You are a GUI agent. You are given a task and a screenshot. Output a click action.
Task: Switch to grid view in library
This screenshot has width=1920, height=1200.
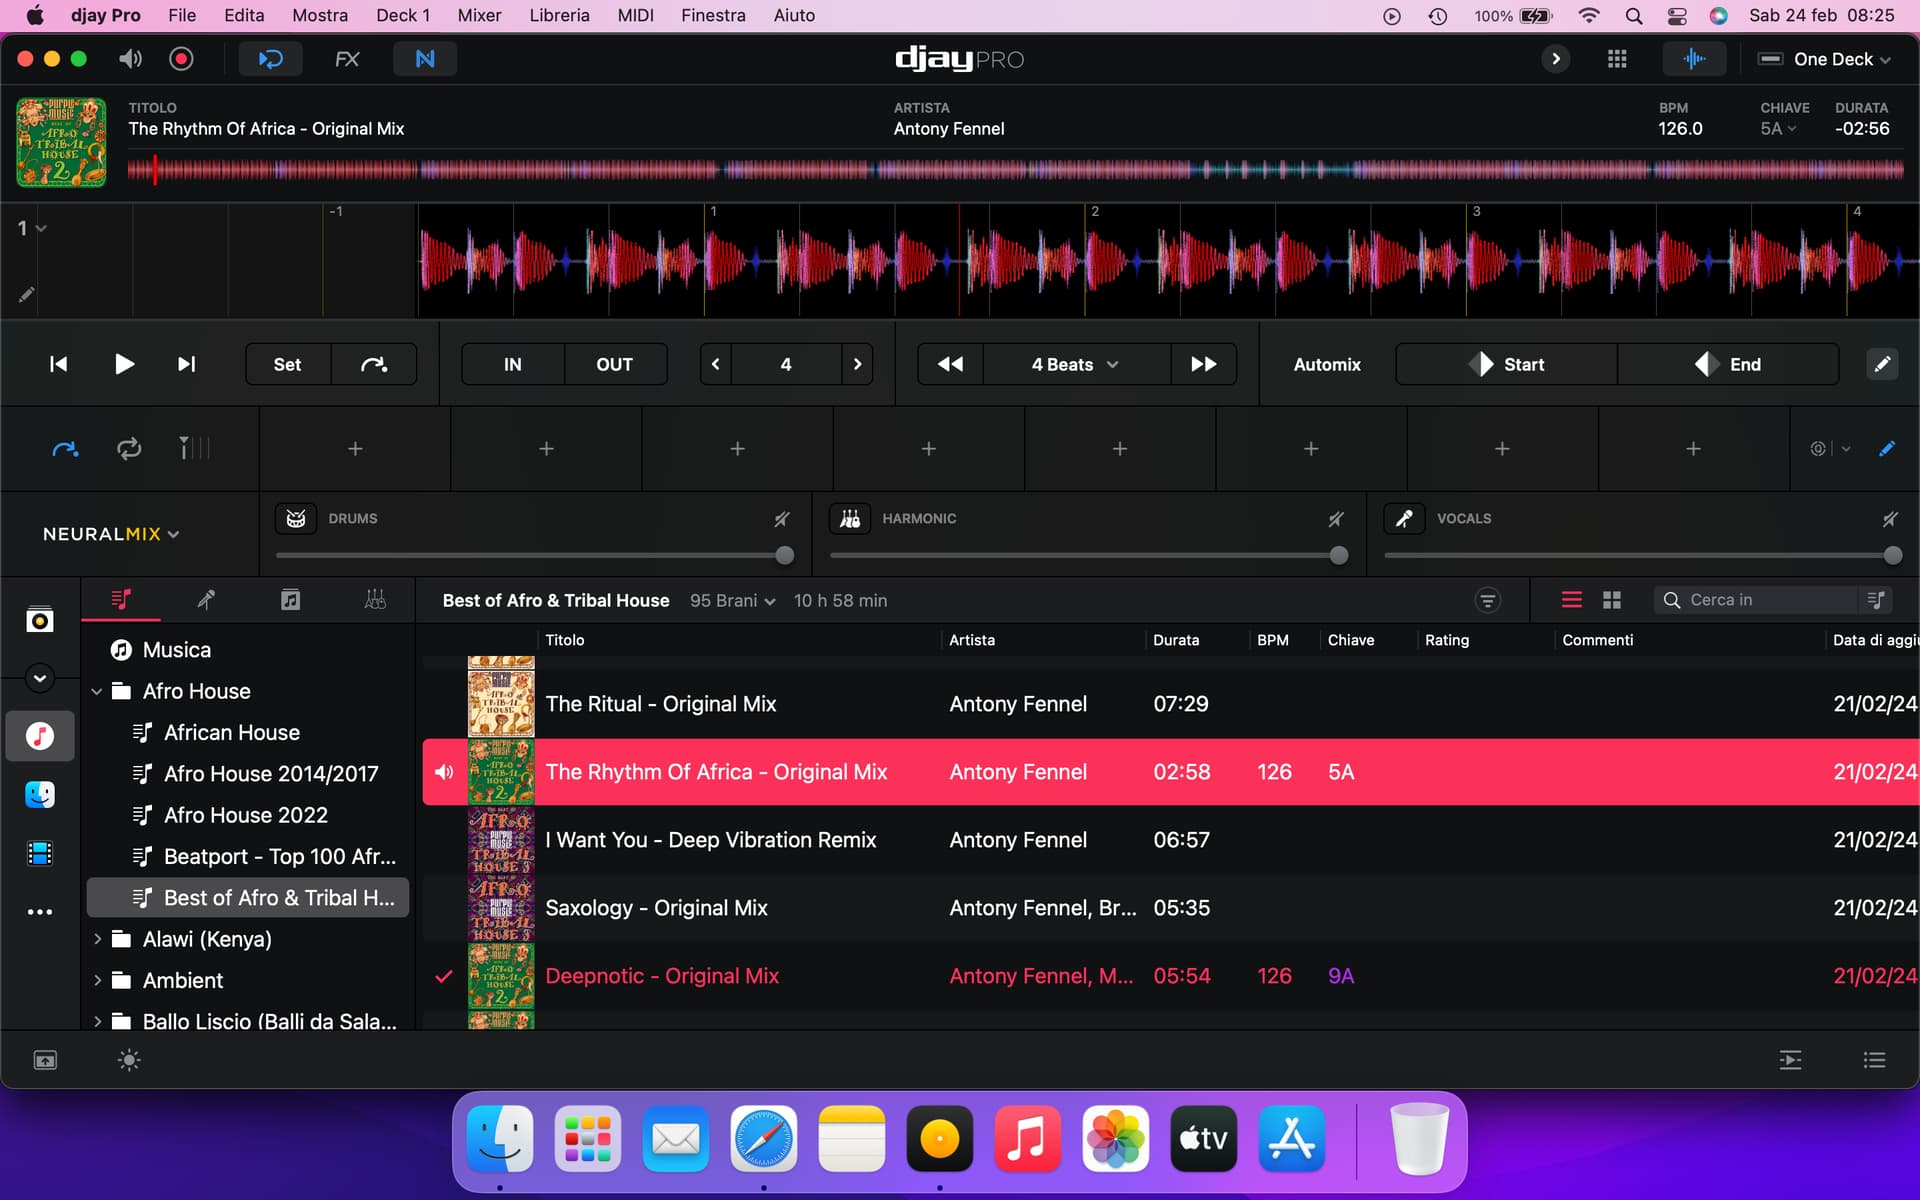pos(1612,600)
